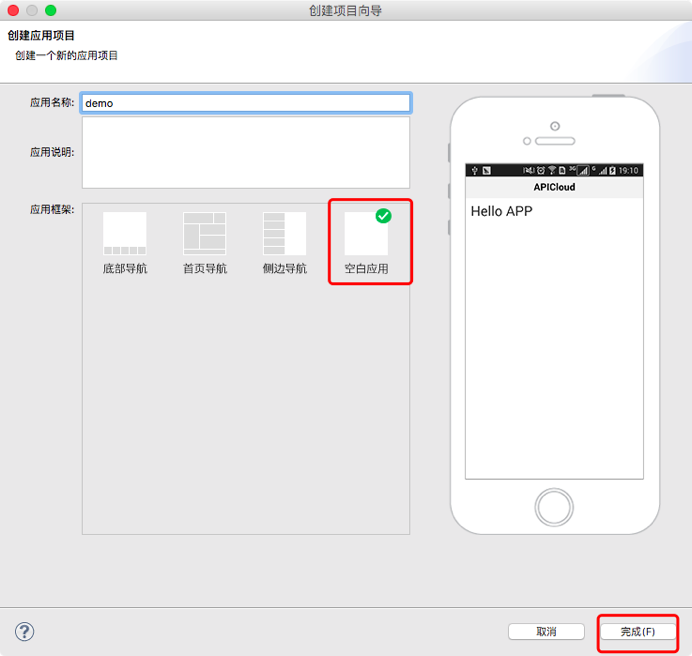
Task: Click the APICloud title bar in preview
Action: coord(554,187)
